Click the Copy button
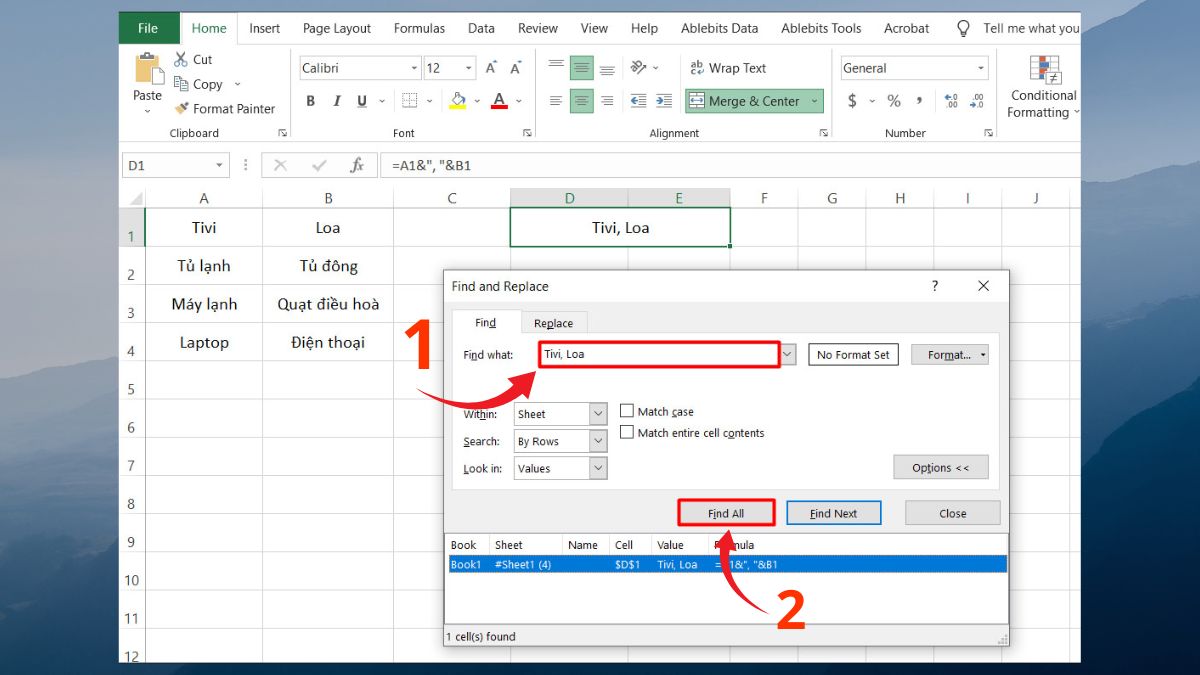This screenshot has width=1200, height=675. point(198,84)
